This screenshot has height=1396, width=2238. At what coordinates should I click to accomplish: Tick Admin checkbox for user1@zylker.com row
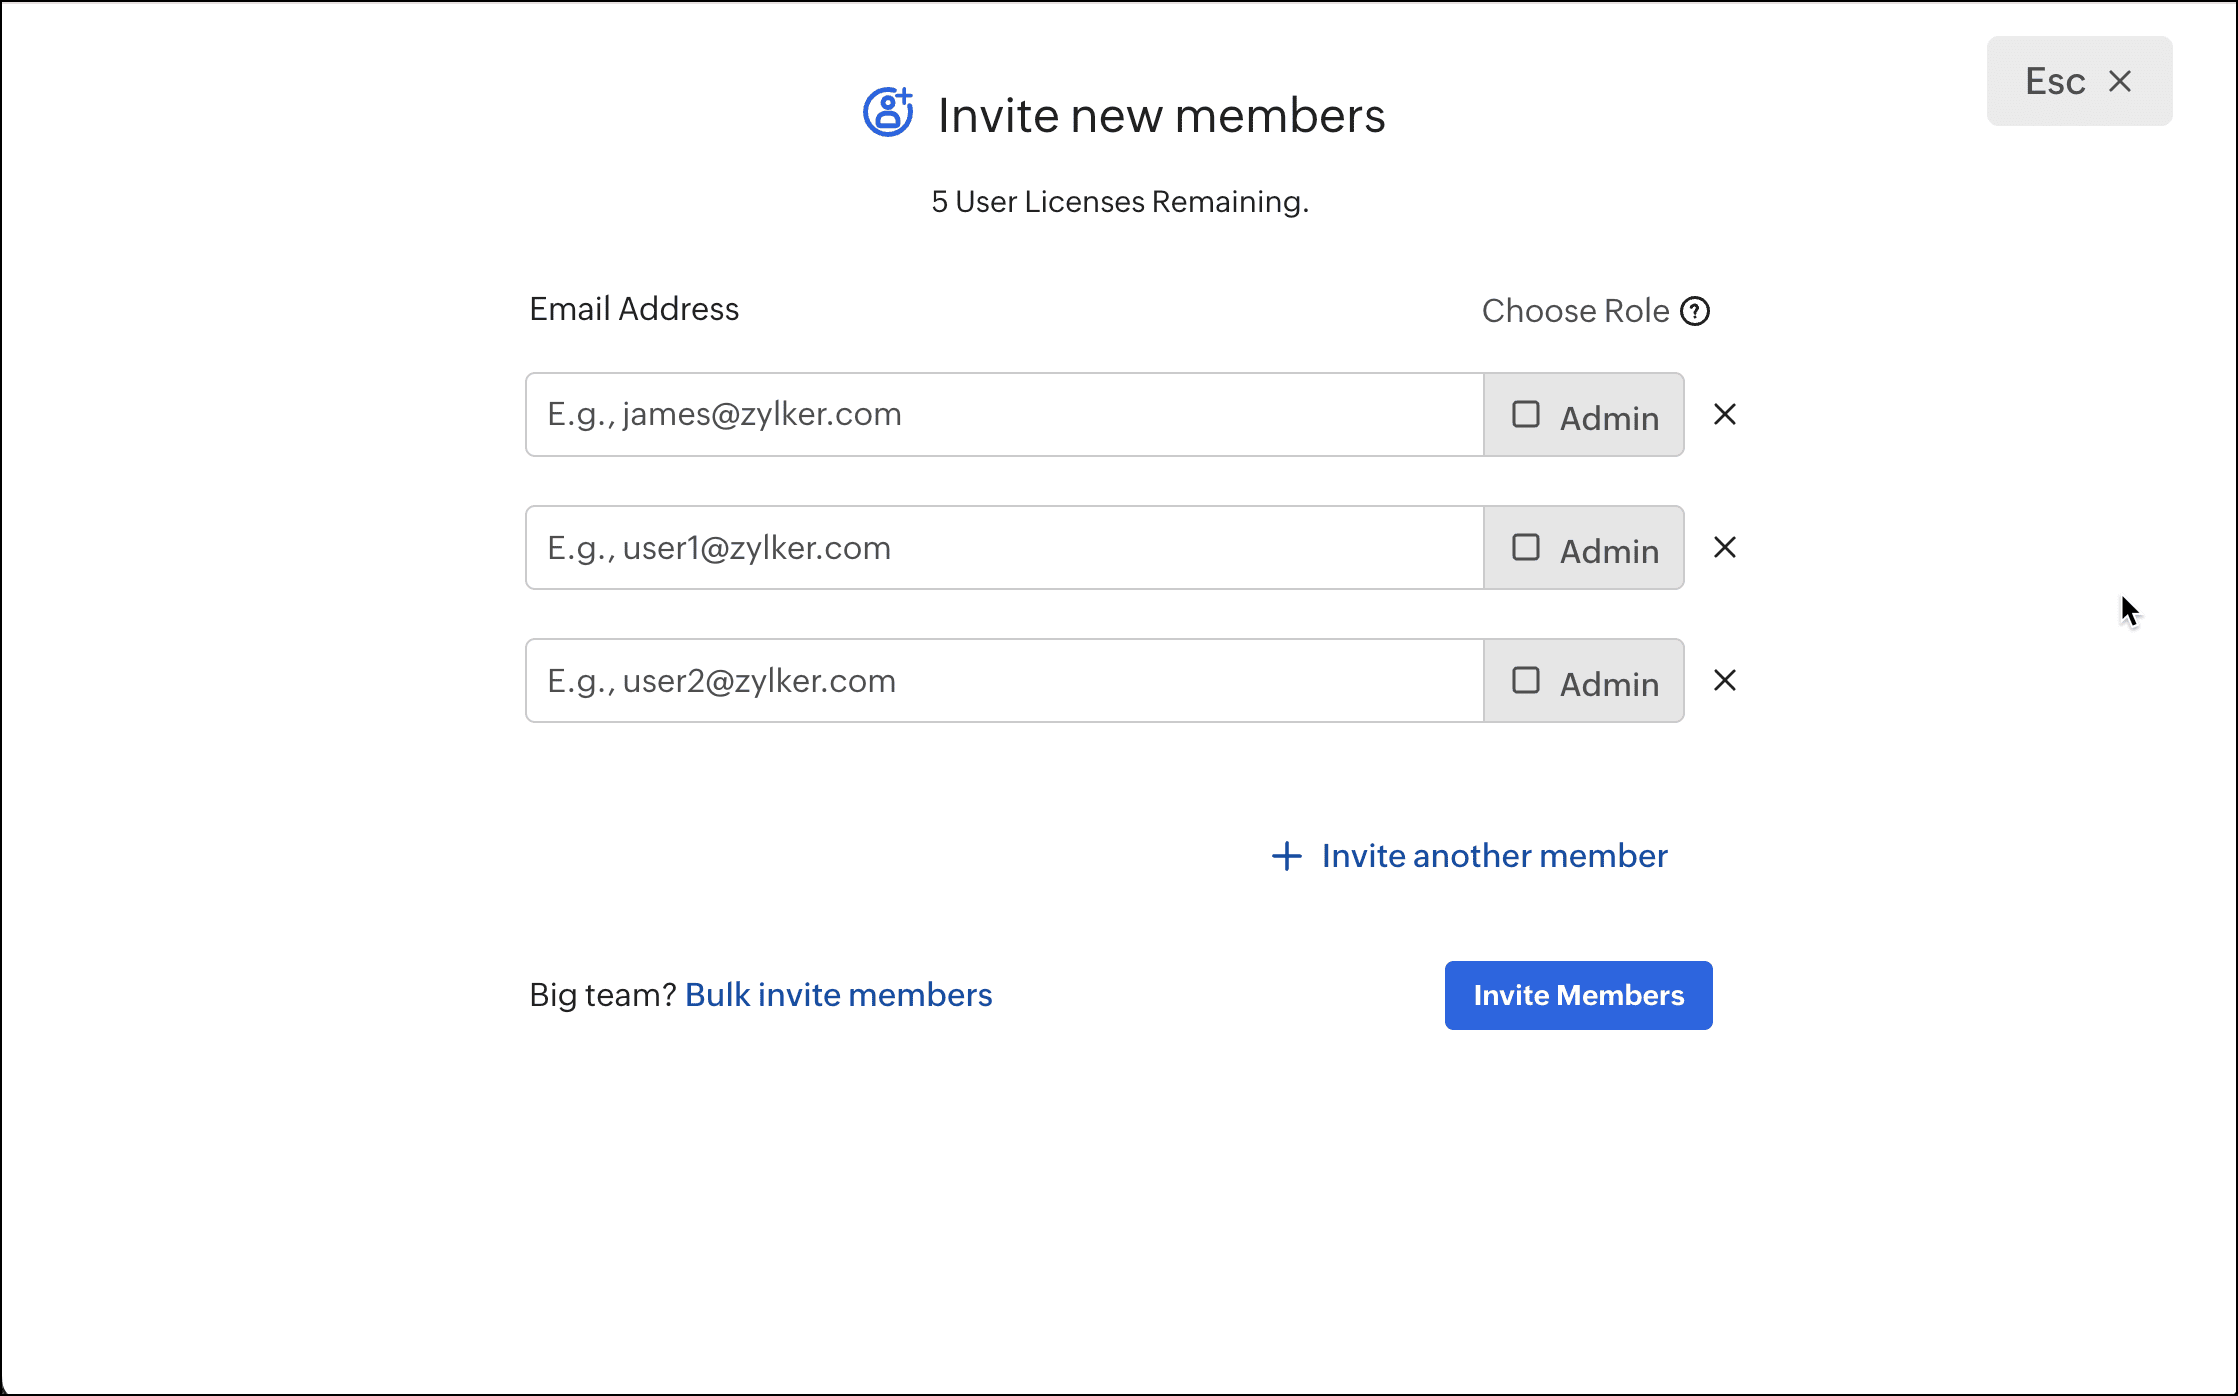(x=1525, y=548)
